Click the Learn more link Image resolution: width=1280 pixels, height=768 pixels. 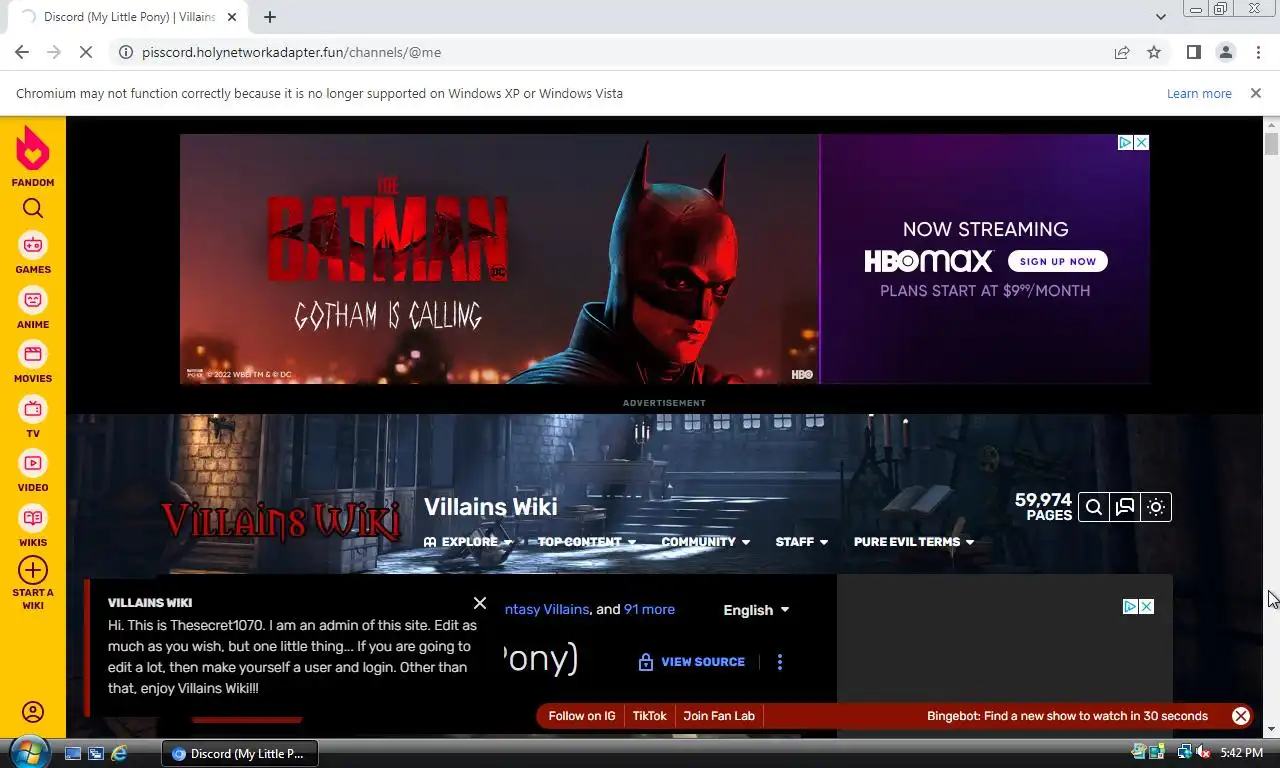click(1199, 93)
